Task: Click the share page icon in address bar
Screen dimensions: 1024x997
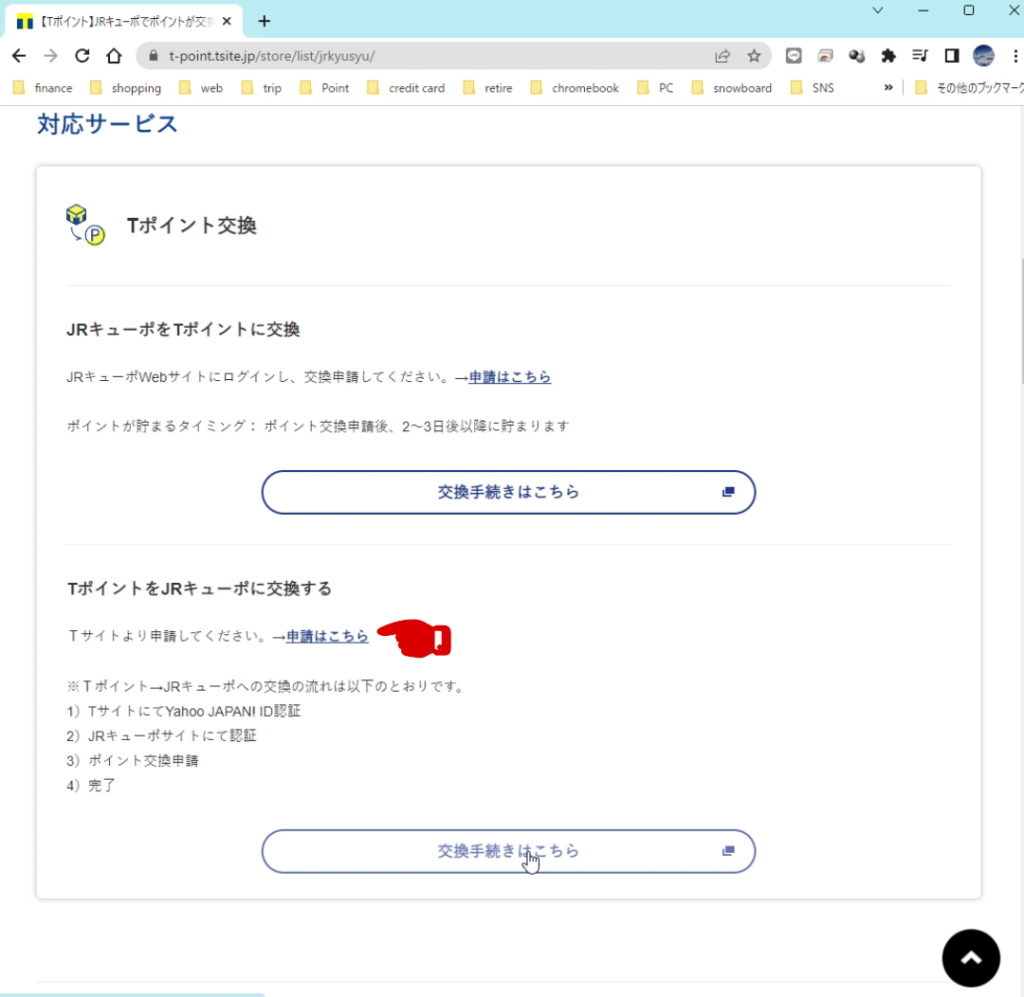Action: (x=722, y=56)
